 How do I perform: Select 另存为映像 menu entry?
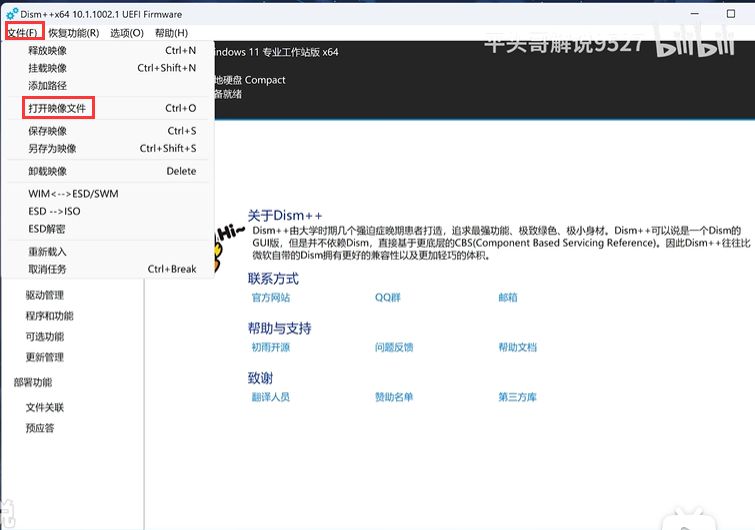[52, 149]
